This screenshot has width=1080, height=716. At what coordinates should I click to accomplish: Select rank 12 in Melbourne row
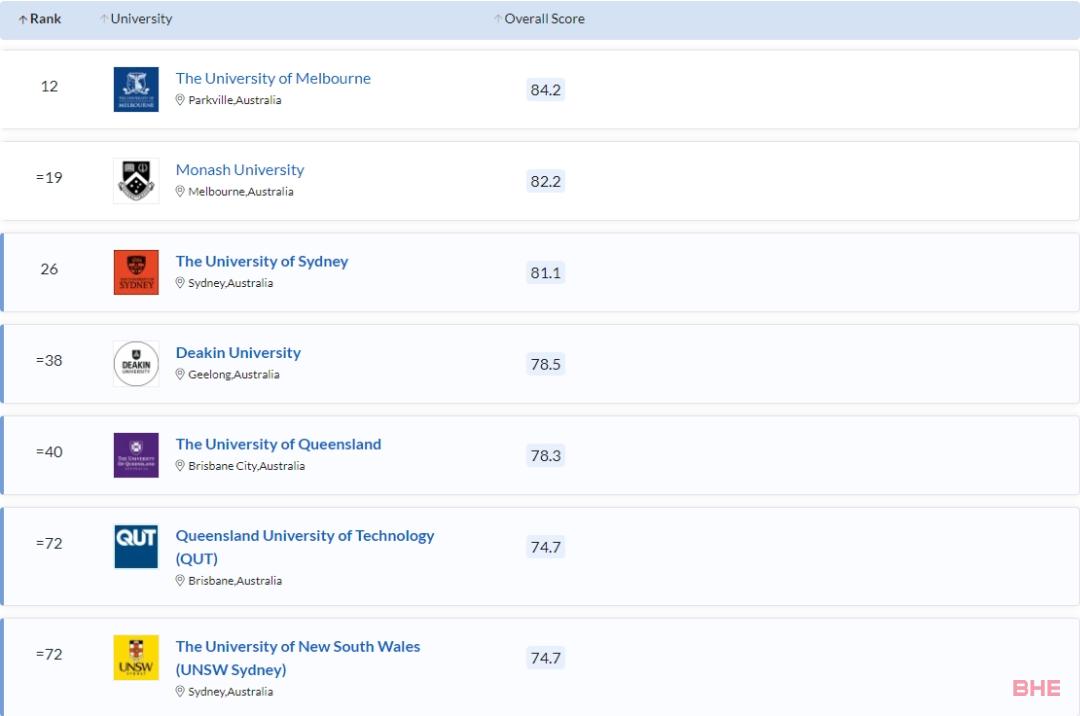coord(49,87)
